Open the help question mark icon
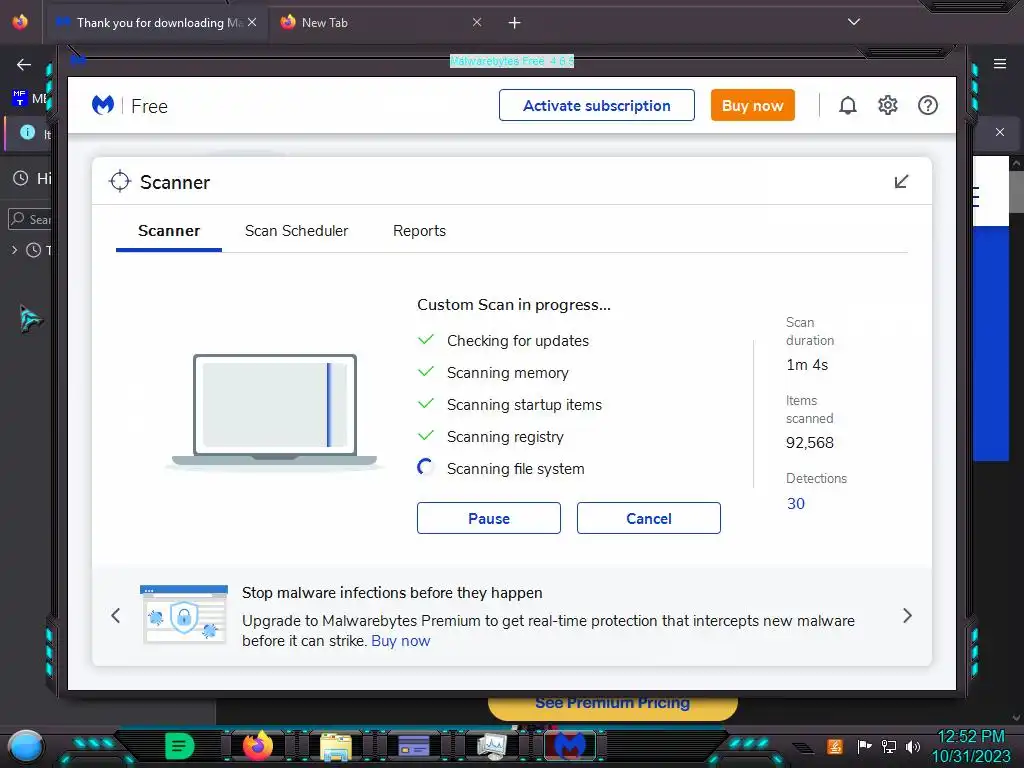The height and width of the screenshot is (768, 1024). pyautogui.click(x=927, y=105)
